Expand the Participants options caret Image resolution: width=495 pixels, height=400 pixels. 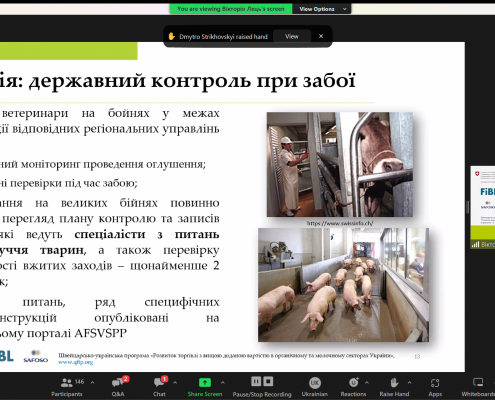coord(92,382)
